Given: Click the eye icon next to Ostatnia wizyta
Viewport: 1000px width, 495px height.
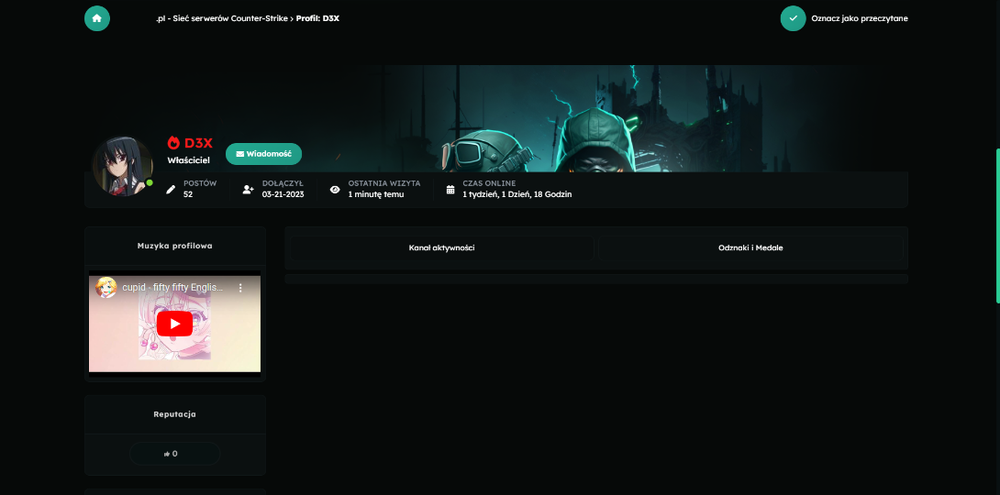Looking at the screenshot, I should (335, 189).
